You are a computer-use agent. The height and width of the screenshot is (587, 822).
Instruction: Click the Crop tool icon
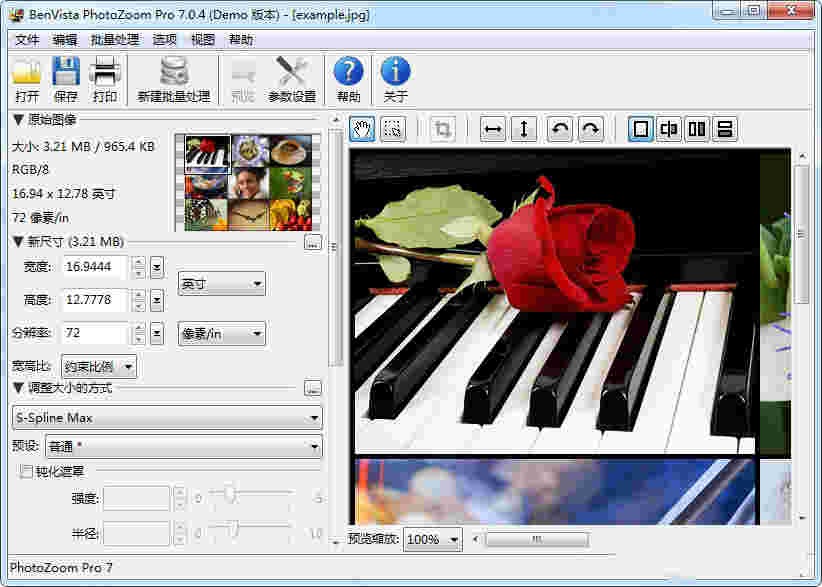[x=442, y=129]
